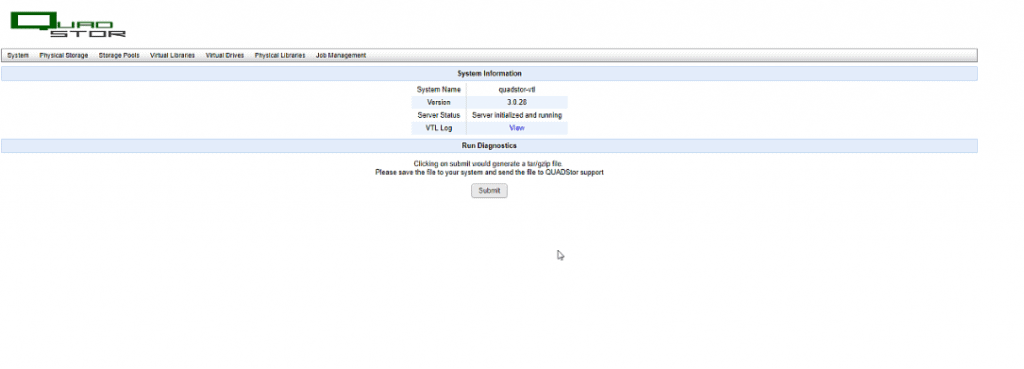Click the Run Diagnostics section header

click(489, 146)
